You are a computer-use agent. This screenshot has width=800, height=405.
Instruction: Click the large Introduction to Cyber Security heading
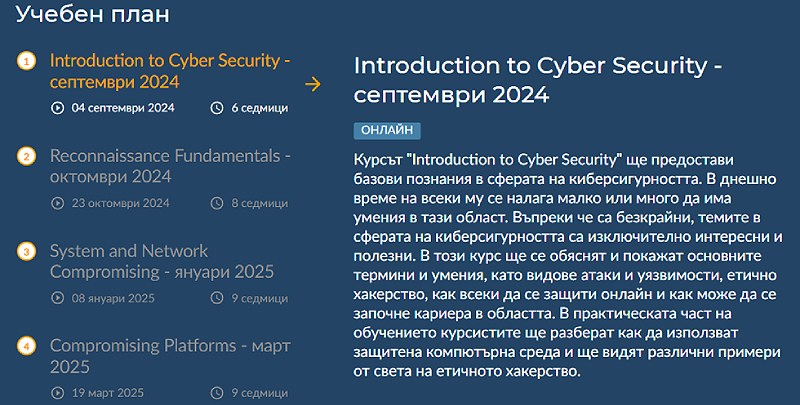pyautogui.click(x=538, y=80)
